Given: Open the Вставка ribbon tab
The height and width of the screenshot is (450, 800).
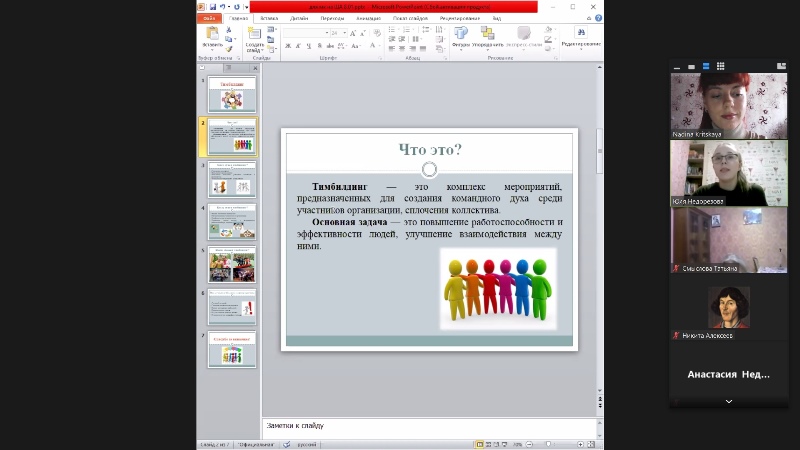Looking at the screenshot, I should [269, 18].
